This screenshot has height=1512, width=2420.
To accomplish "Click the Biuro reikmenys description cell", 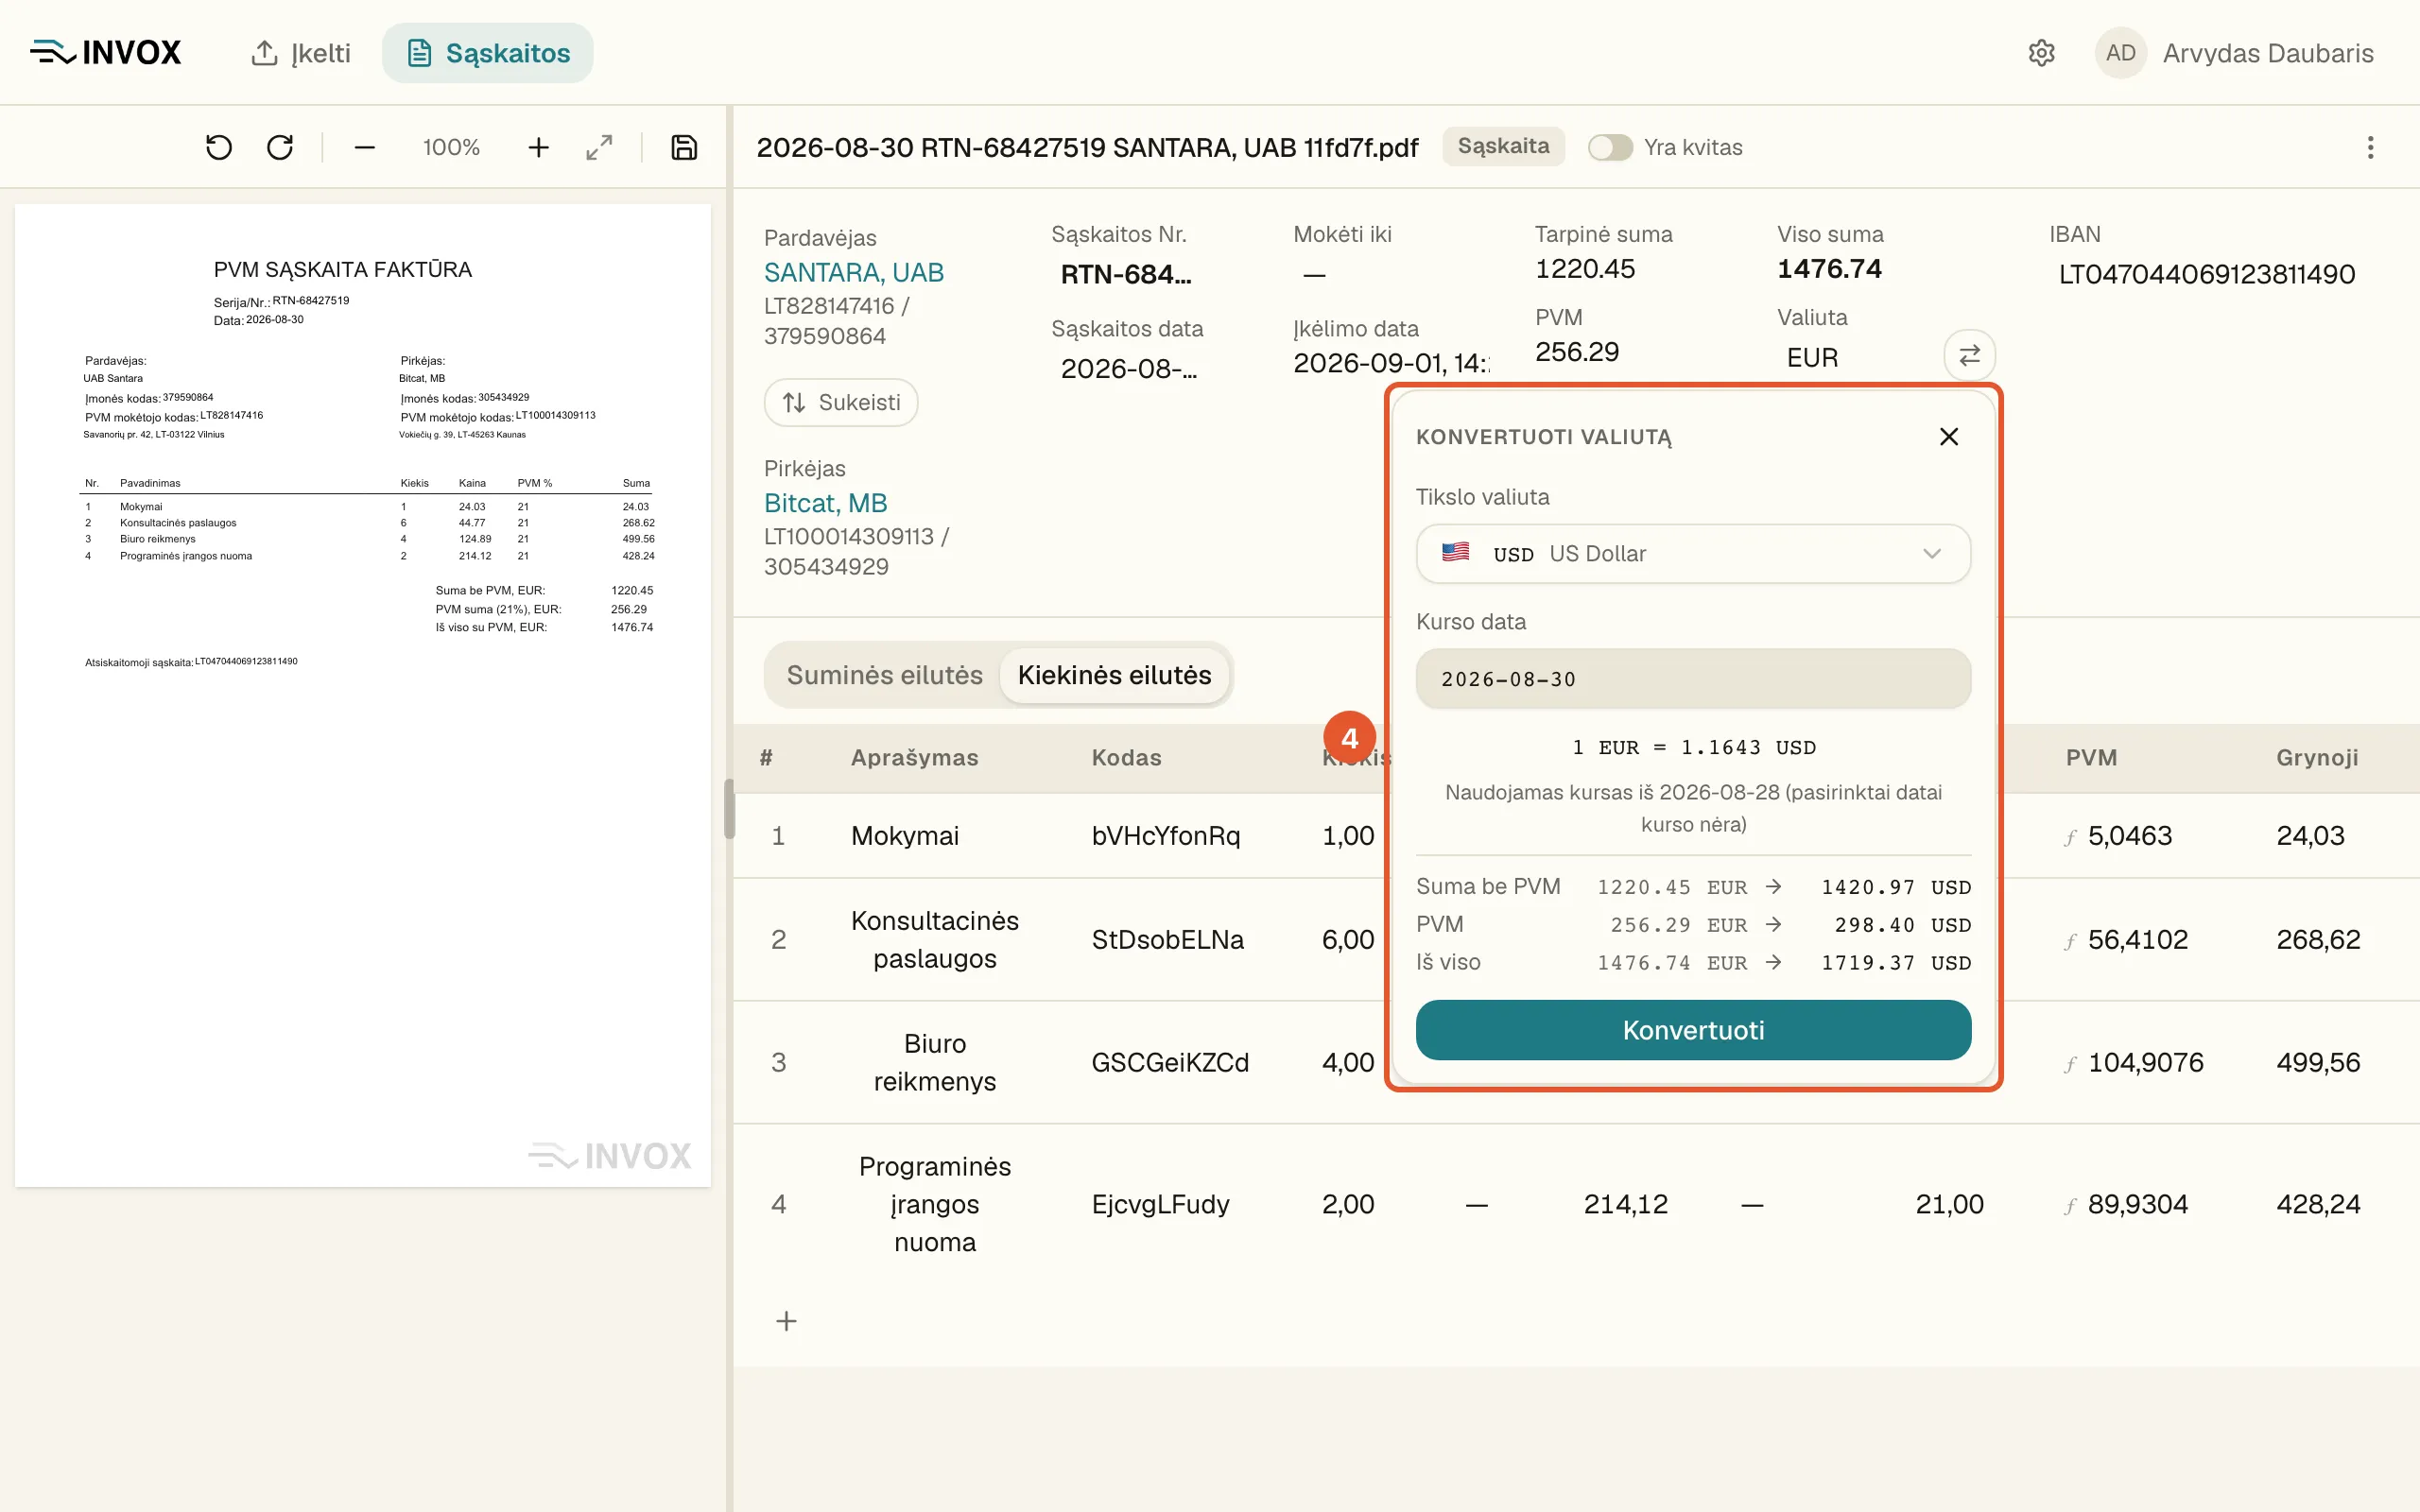I will pyautogui.click(x=934, y=1063).
